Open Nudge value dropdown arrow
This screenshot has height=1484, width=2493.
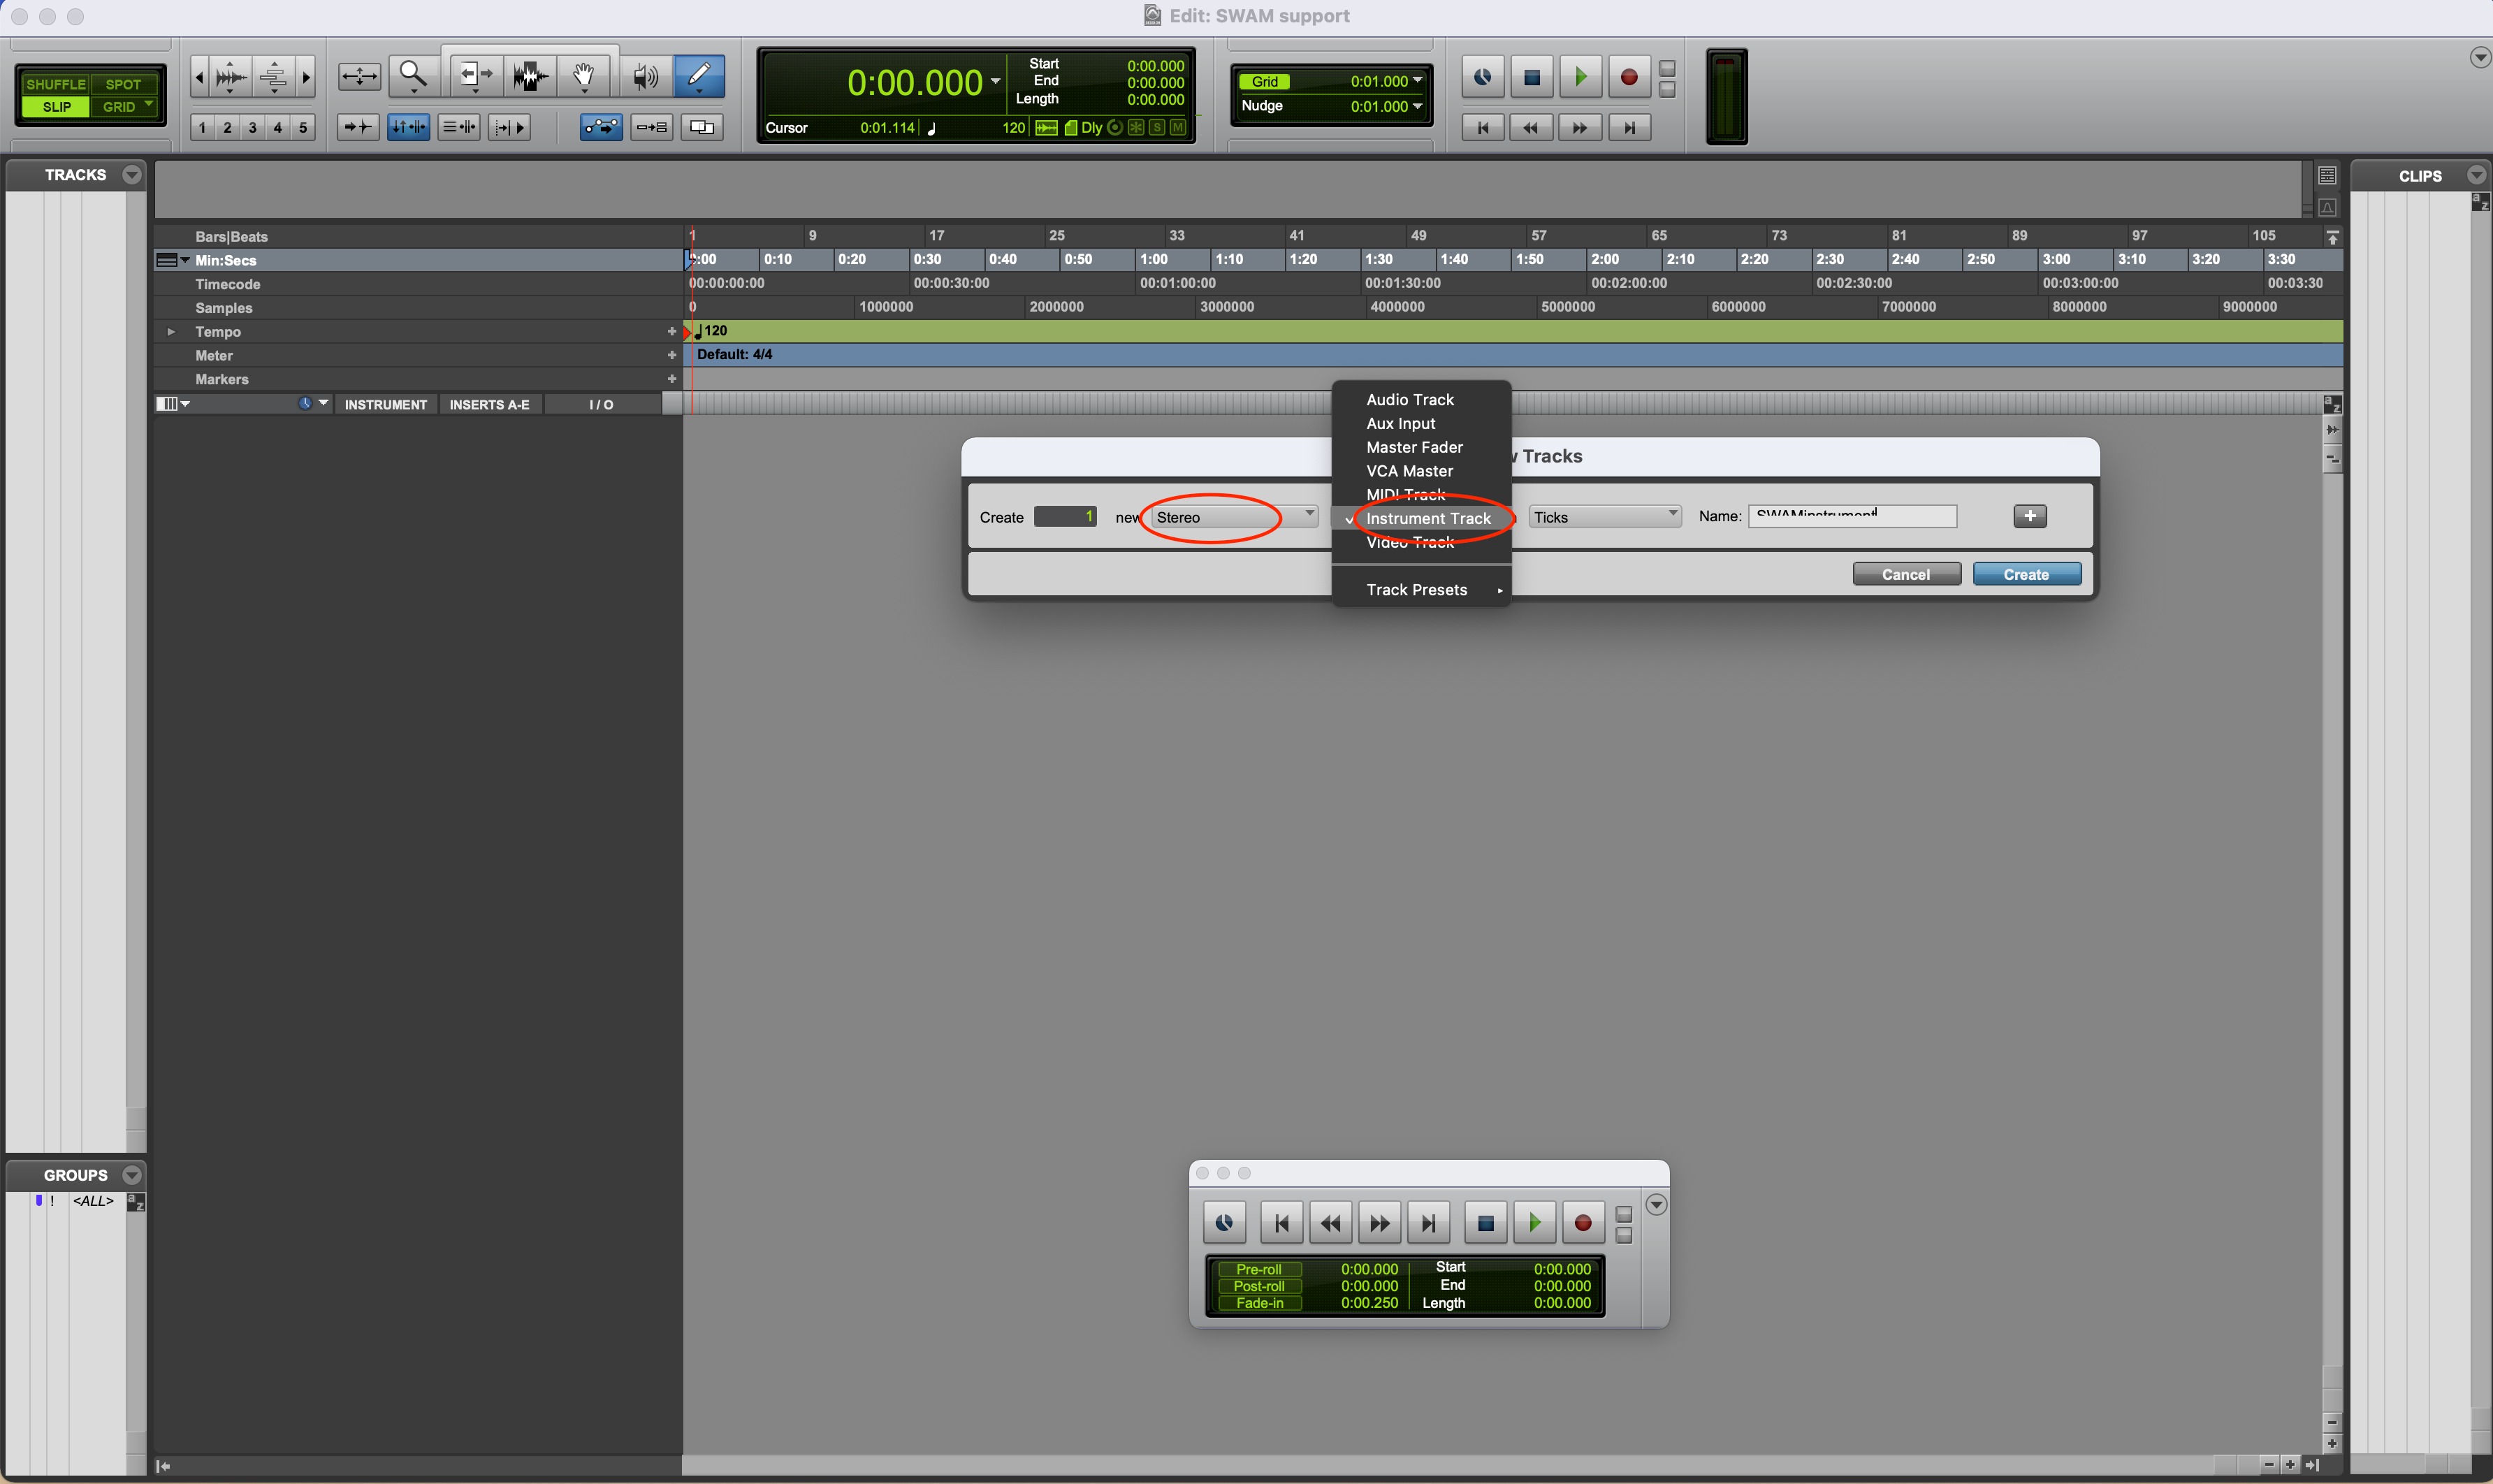coord(1417,106)
